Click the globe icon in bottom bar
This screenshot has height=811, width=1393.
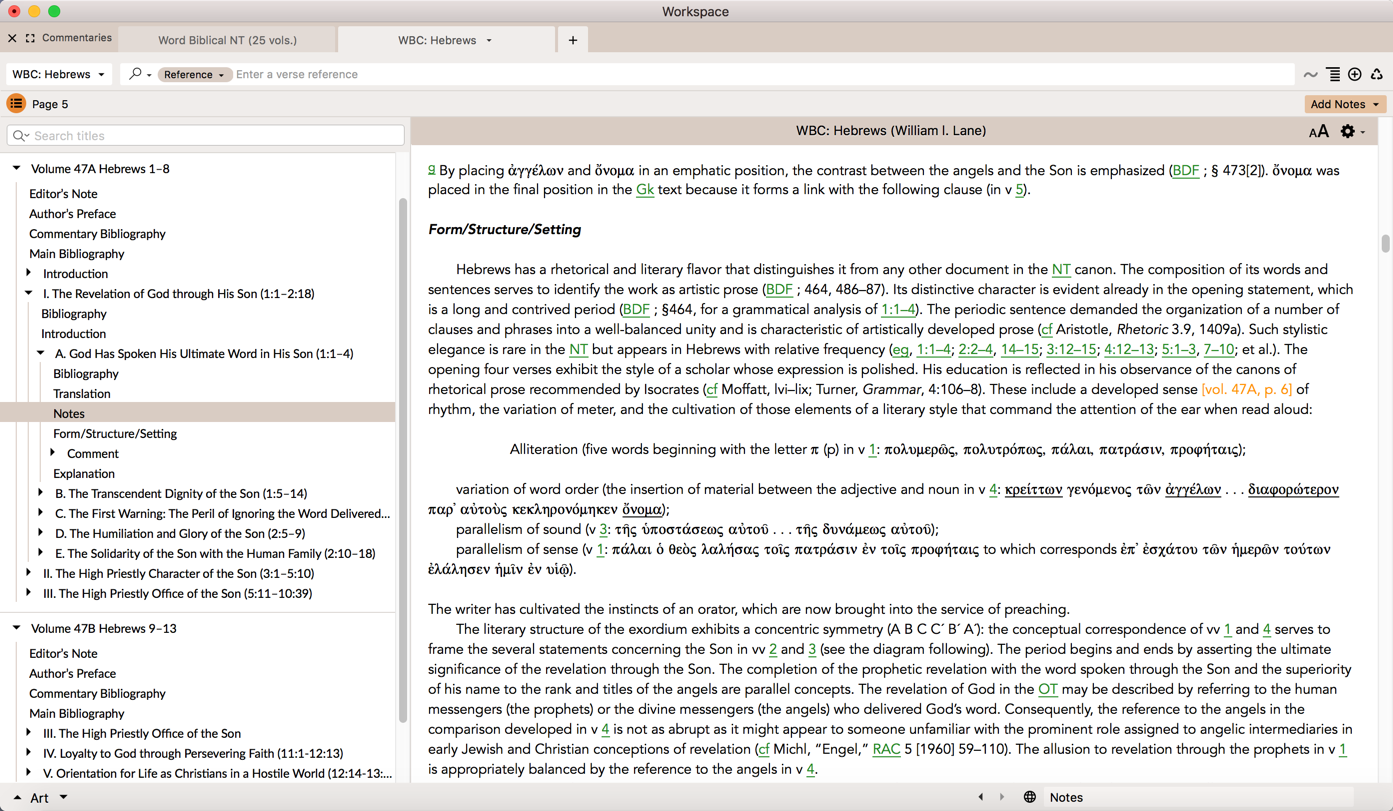[1029, 797]
